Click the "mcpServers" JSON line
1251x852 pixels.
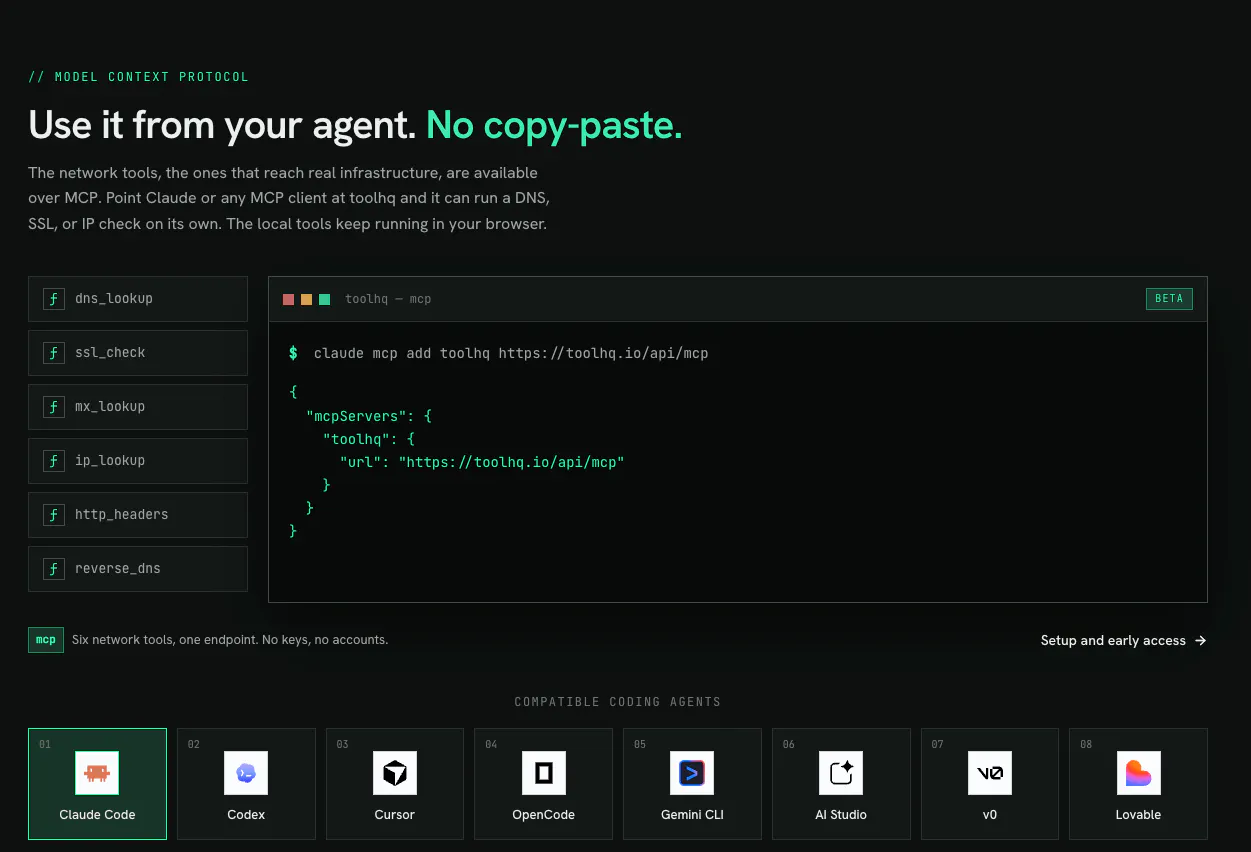pos(369,415)
